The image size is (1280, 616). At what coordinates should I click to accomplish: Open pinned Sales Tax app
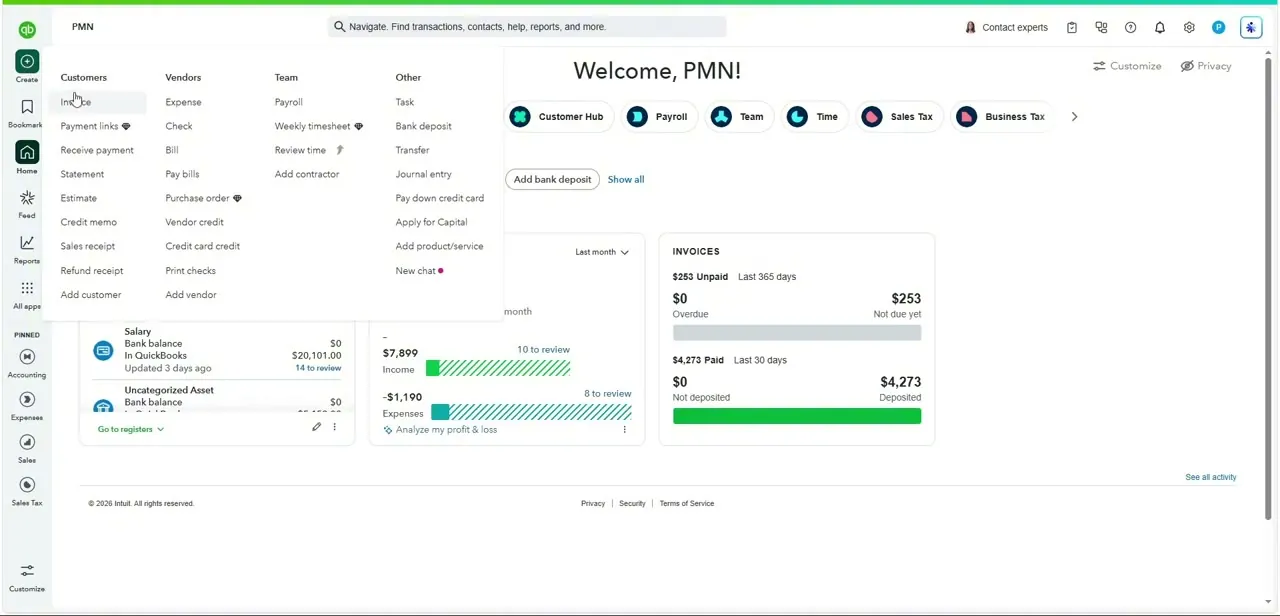coord(27,485)
